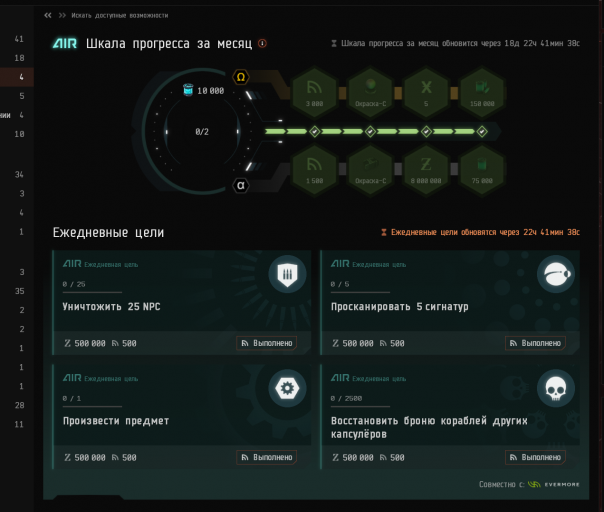Click the AIR logo beside monthly progress title
The image size is (604, 512).
pyautogui.click(x=65, y=44)
